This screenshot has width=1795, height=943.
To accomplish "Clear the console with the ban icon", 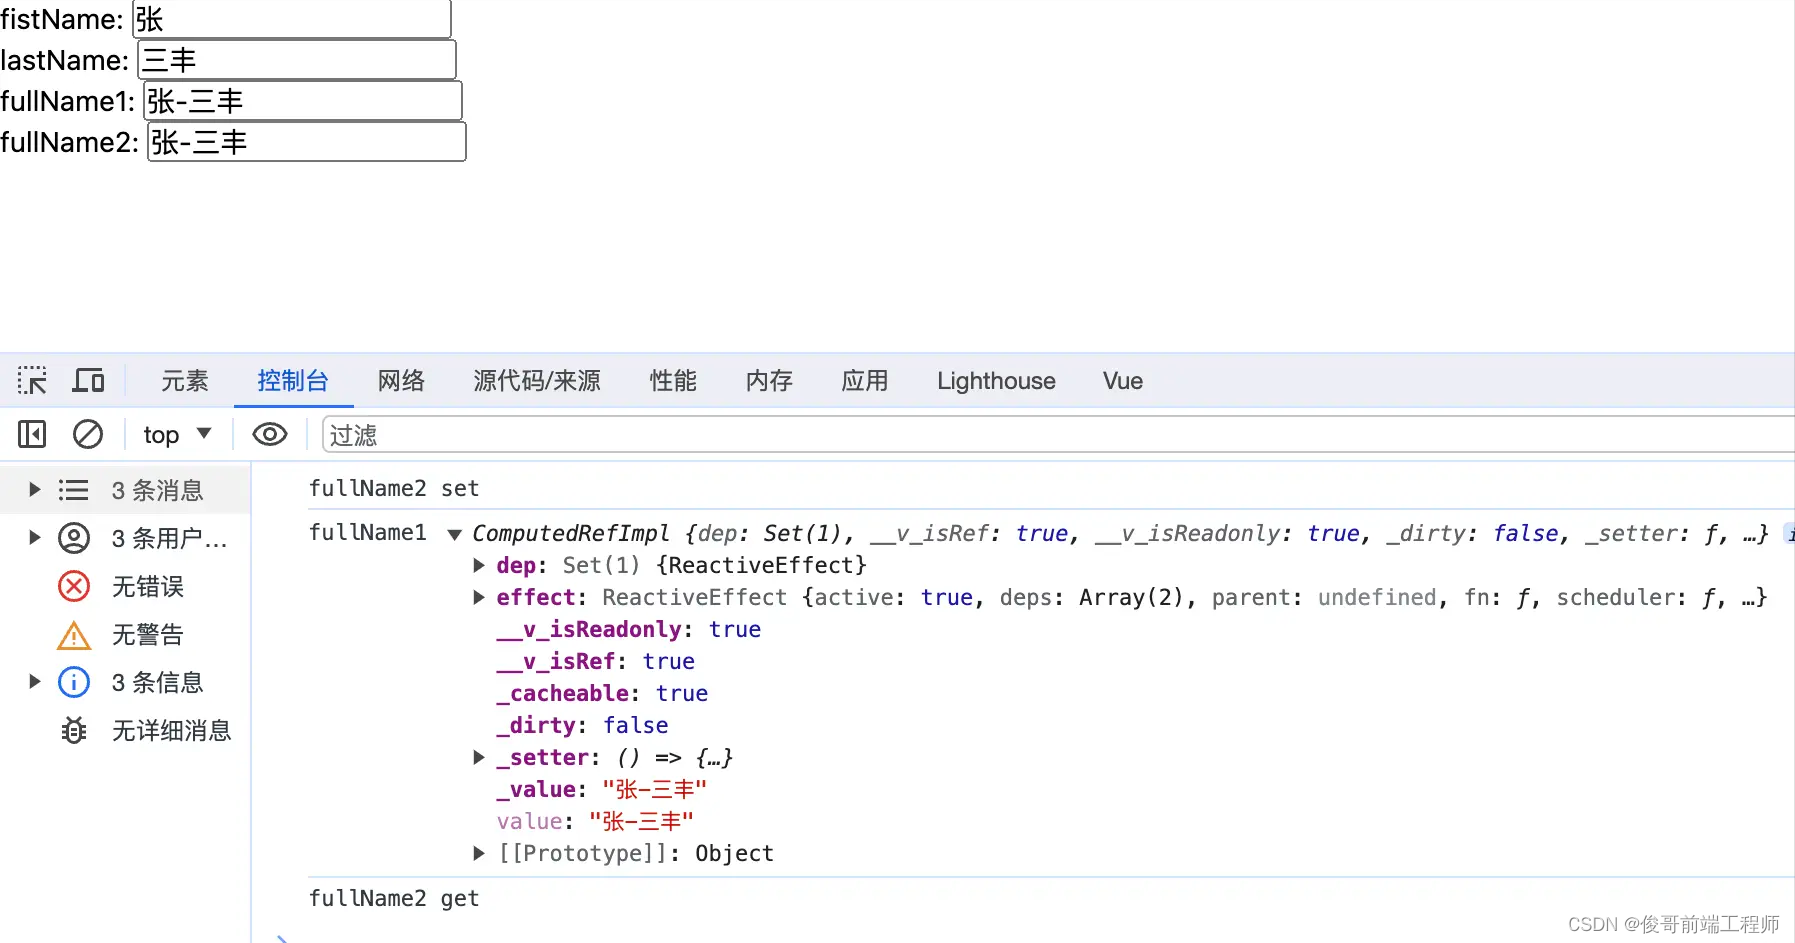I will pos(88,434).
